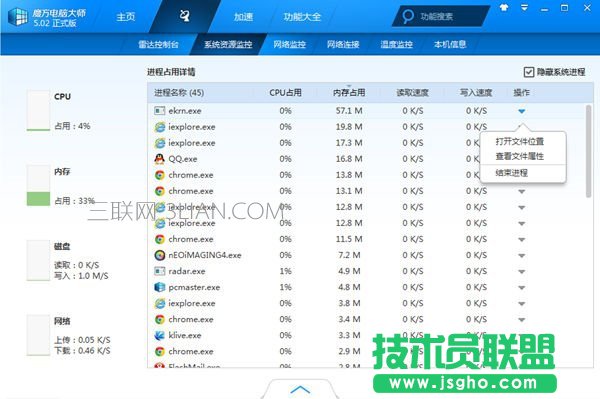Viewport: 600px width, 399px height.
Task: Choose 打开文件位置 from popup menu
Action: tap(520, 142)
